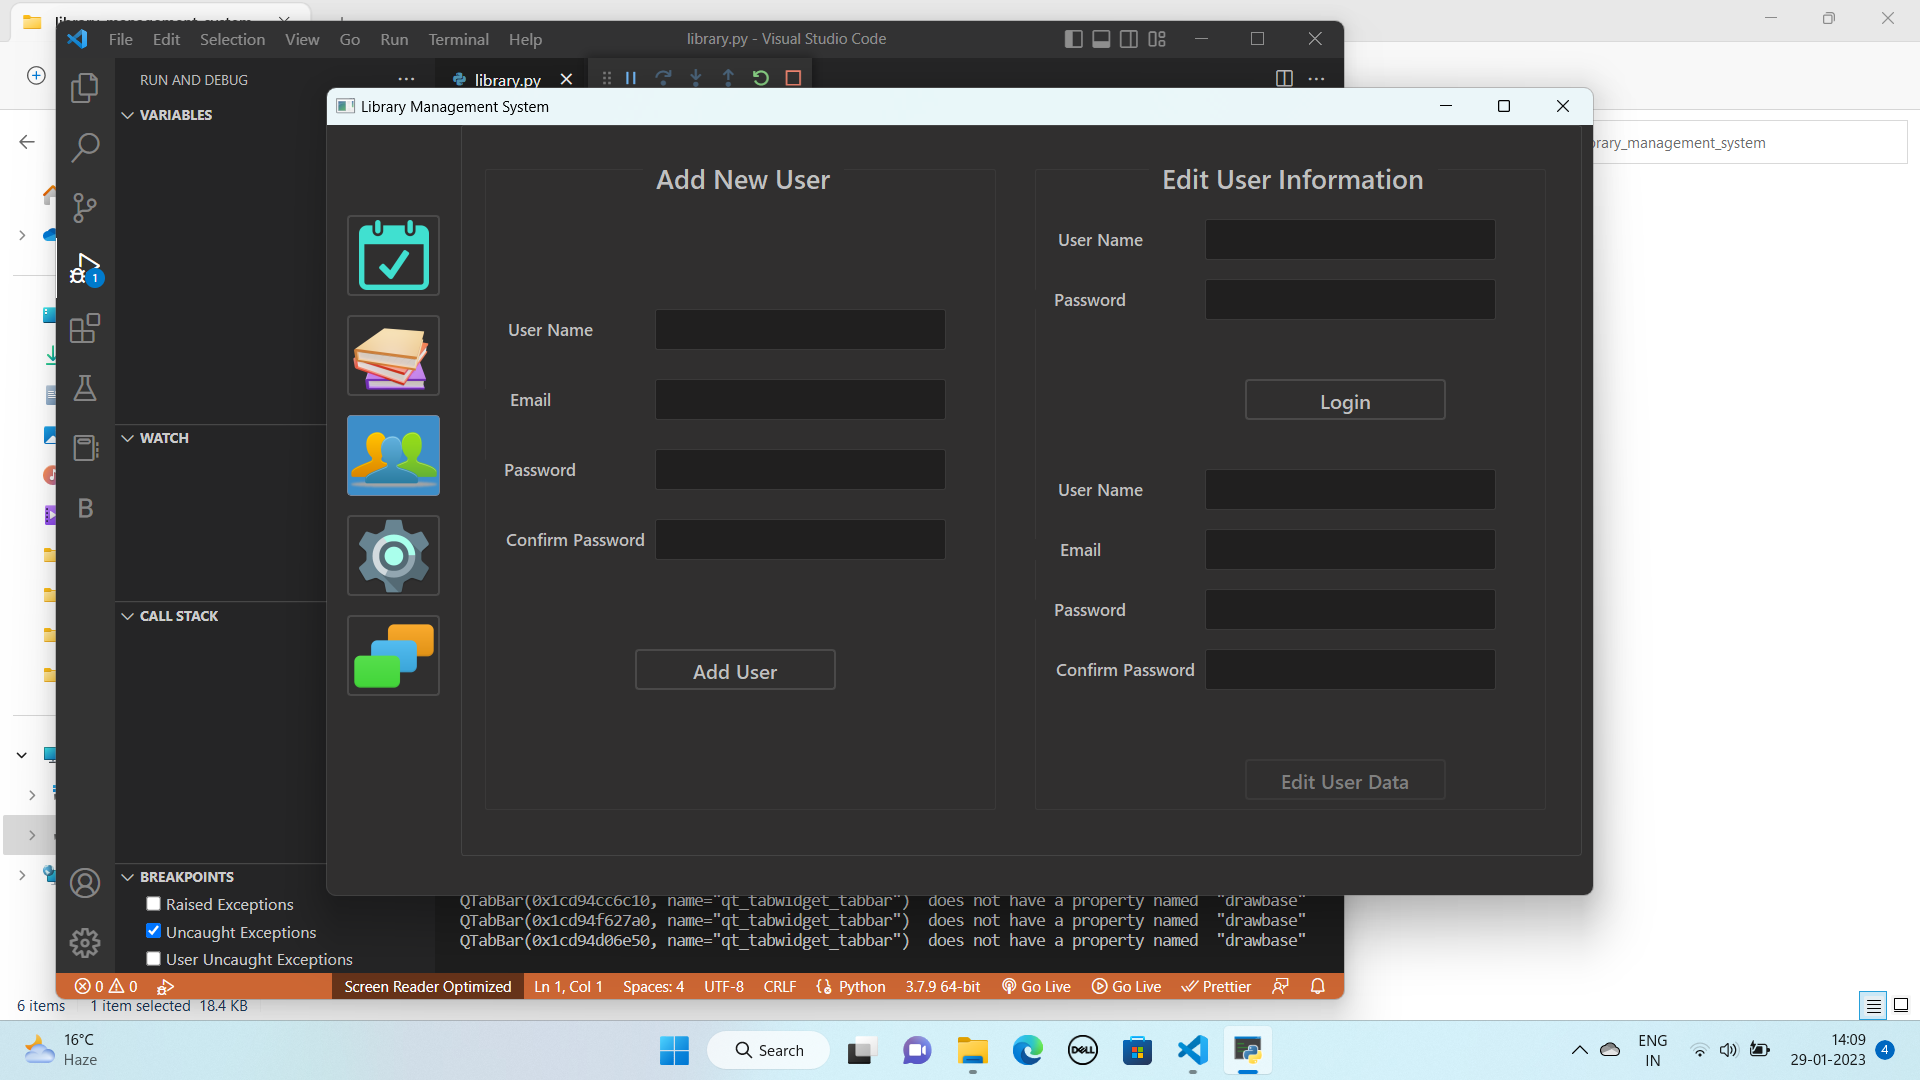Click the Add User button
Viewport: 1920px width, 1080px height.
click(x=735, y=670)
